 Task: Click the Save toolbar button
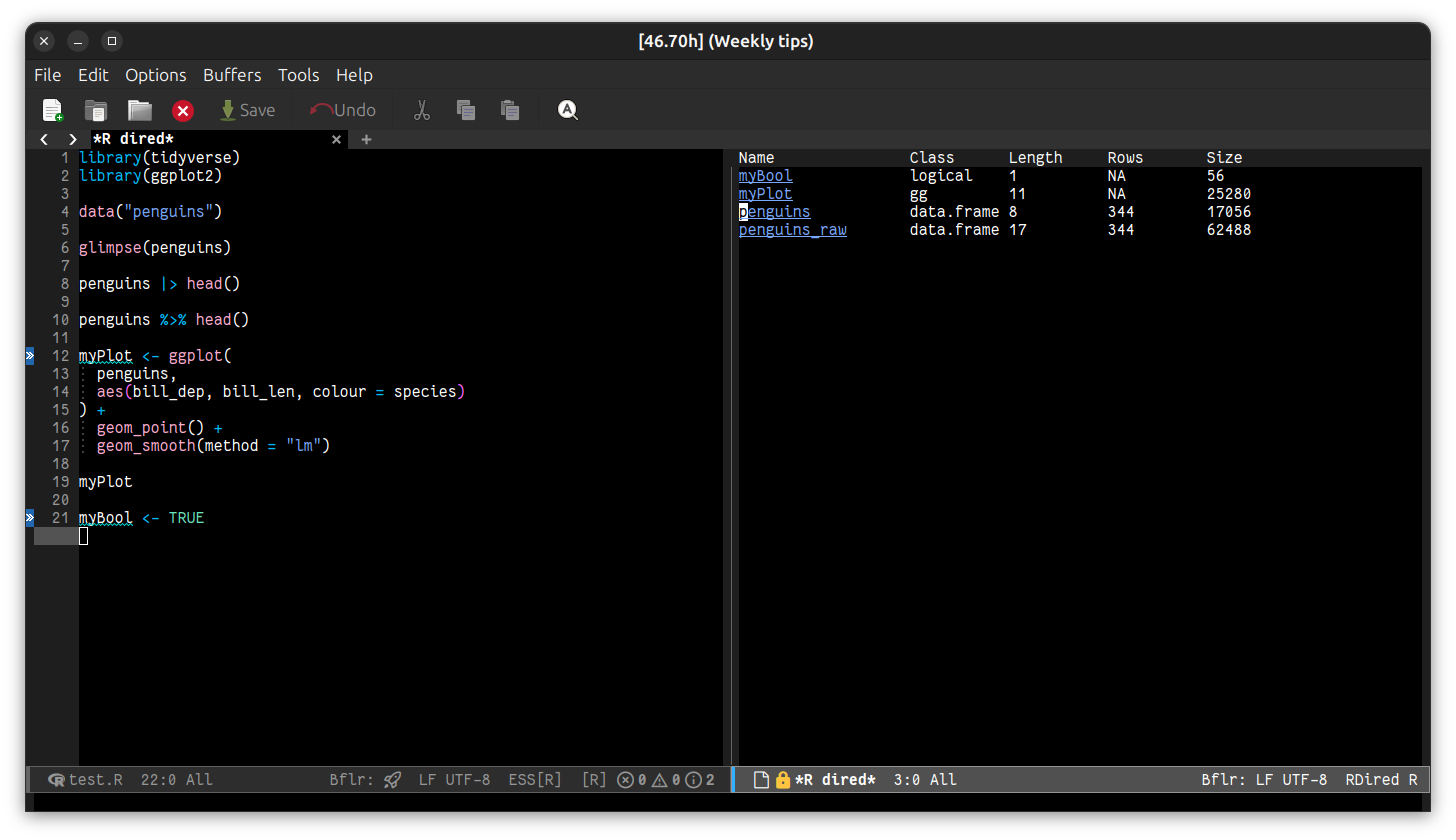coord(247,110)
